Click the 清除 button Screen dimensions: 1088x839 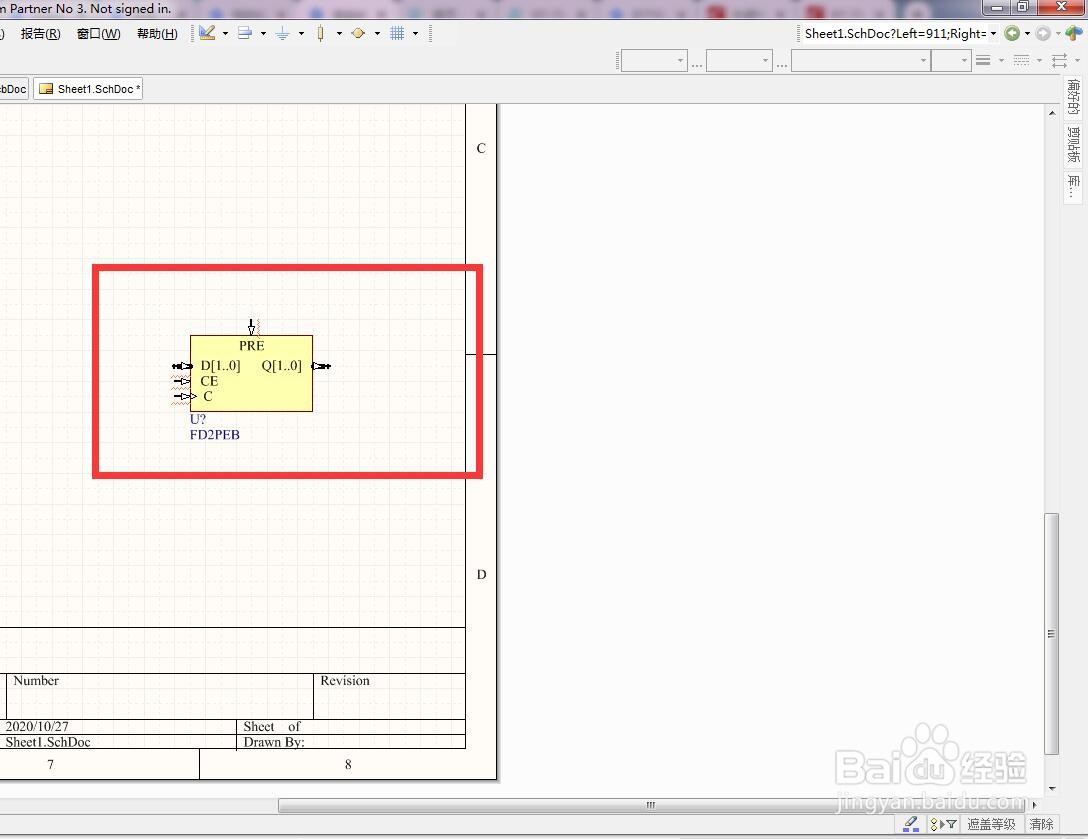pyautogui.click(x=1041, y=824)
